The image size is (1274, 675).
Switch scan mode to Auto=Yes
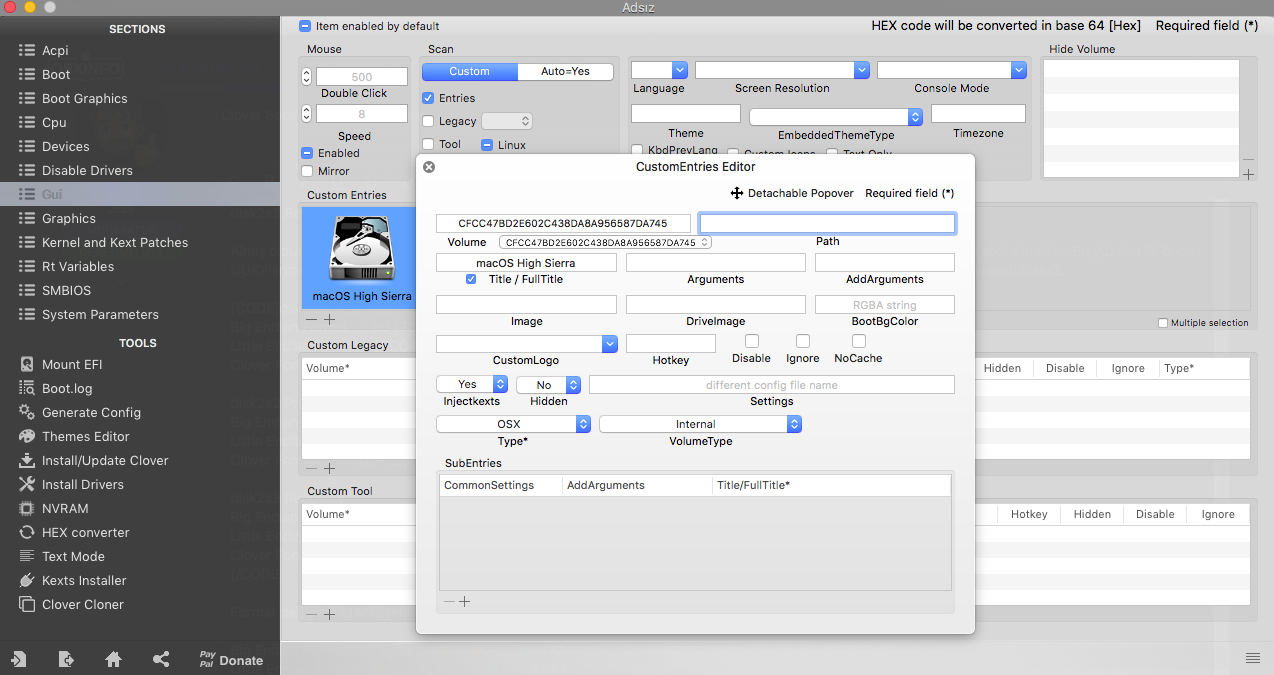[x=565, y=71]
